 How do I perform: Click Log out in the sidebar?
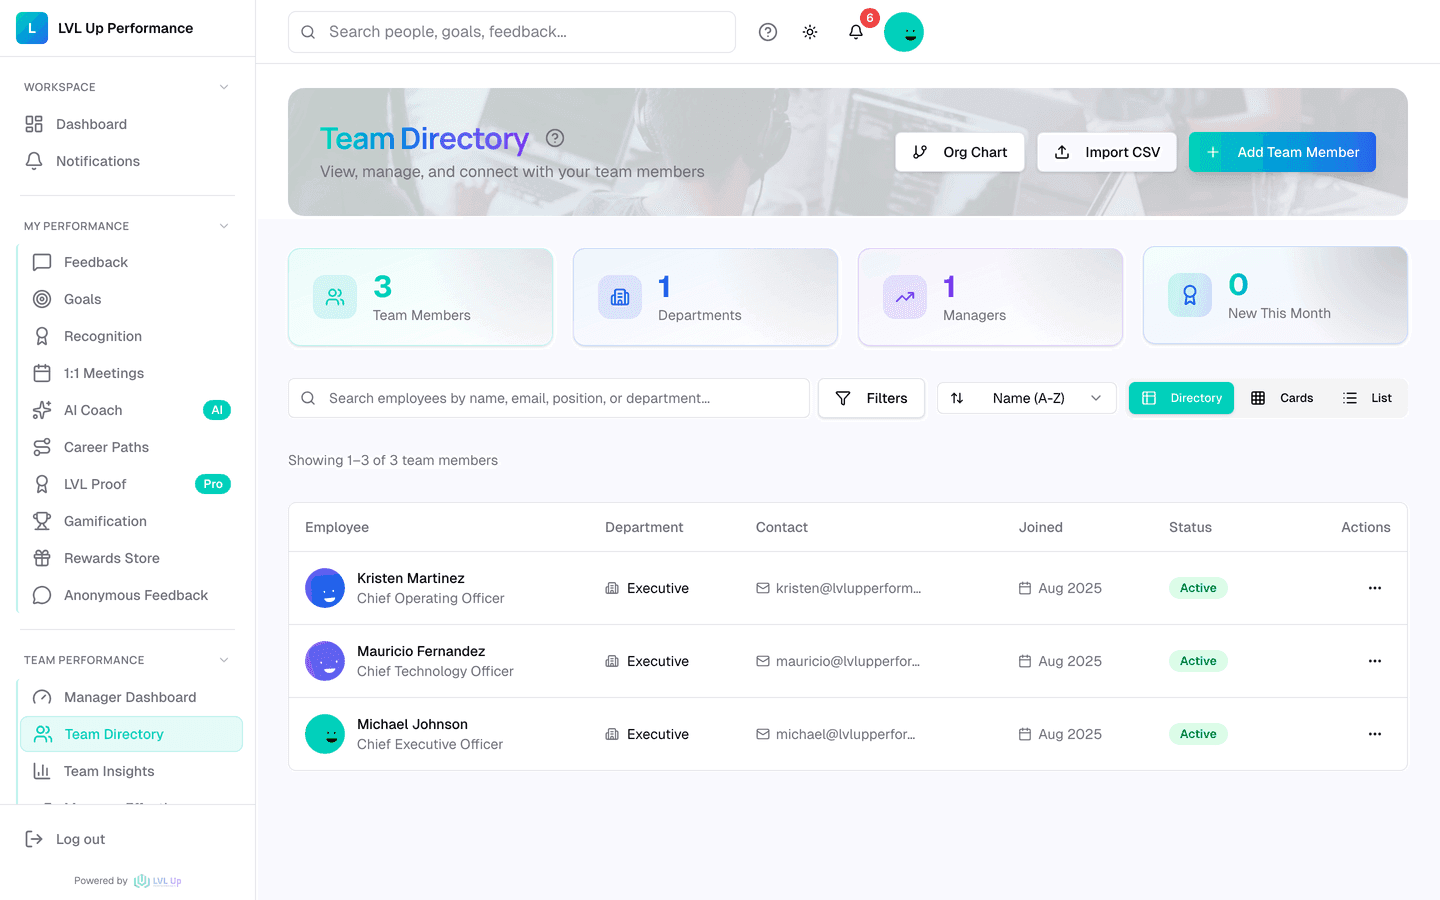coord(128,839)
